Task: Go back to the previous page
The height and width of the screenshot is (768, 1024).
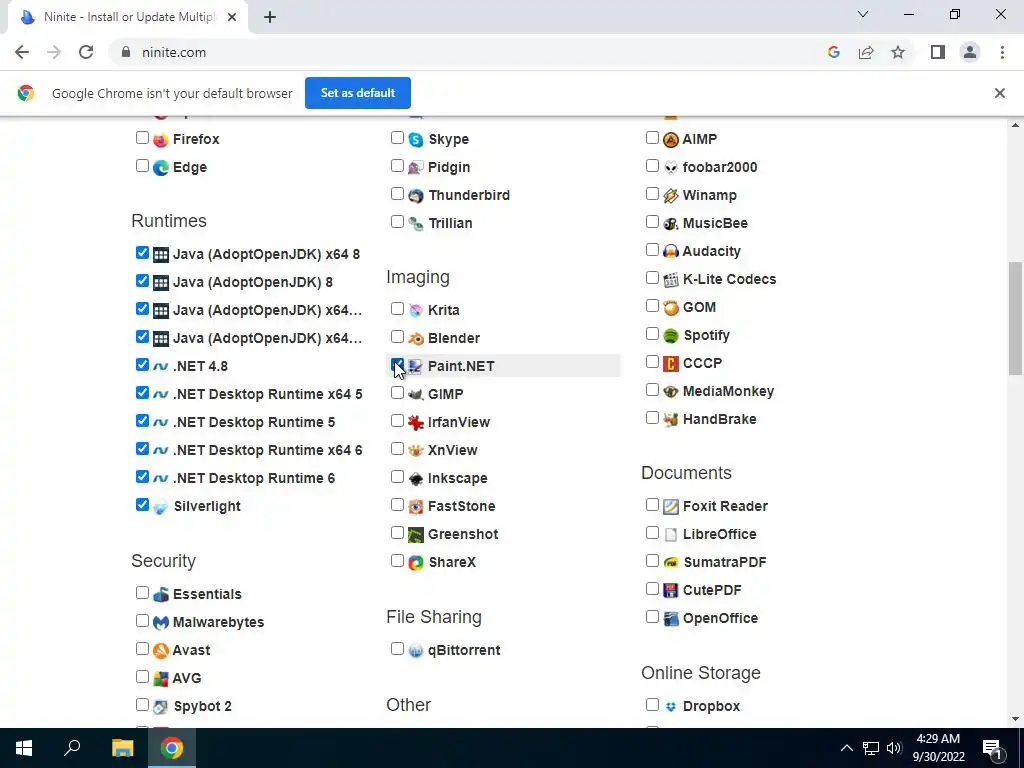Action: [22, 52]
